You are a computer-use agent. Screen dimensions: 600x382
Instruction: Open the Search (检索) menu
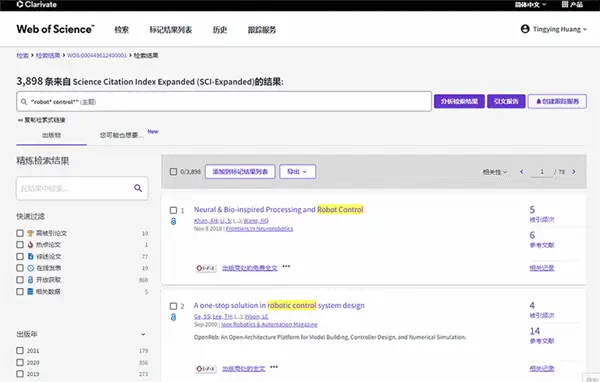[122, 29]
